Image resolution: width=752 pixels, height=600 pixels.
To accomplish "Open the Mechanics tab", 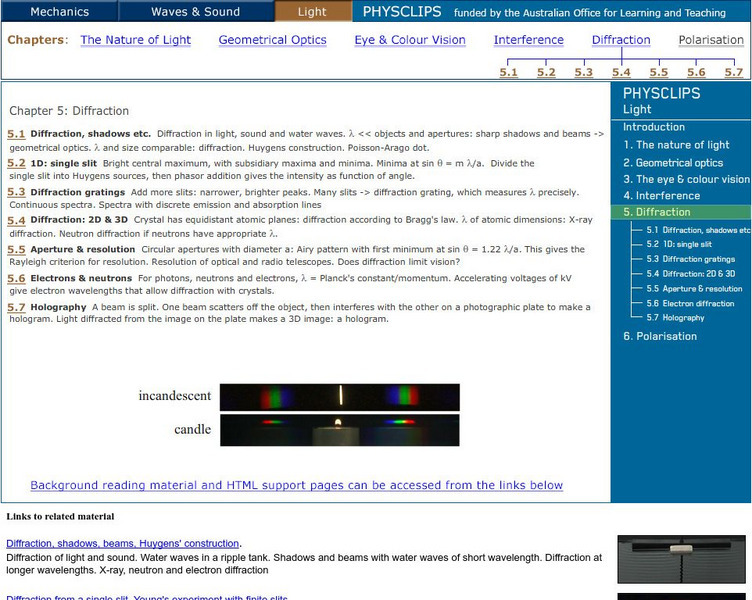I will [59, 12].
